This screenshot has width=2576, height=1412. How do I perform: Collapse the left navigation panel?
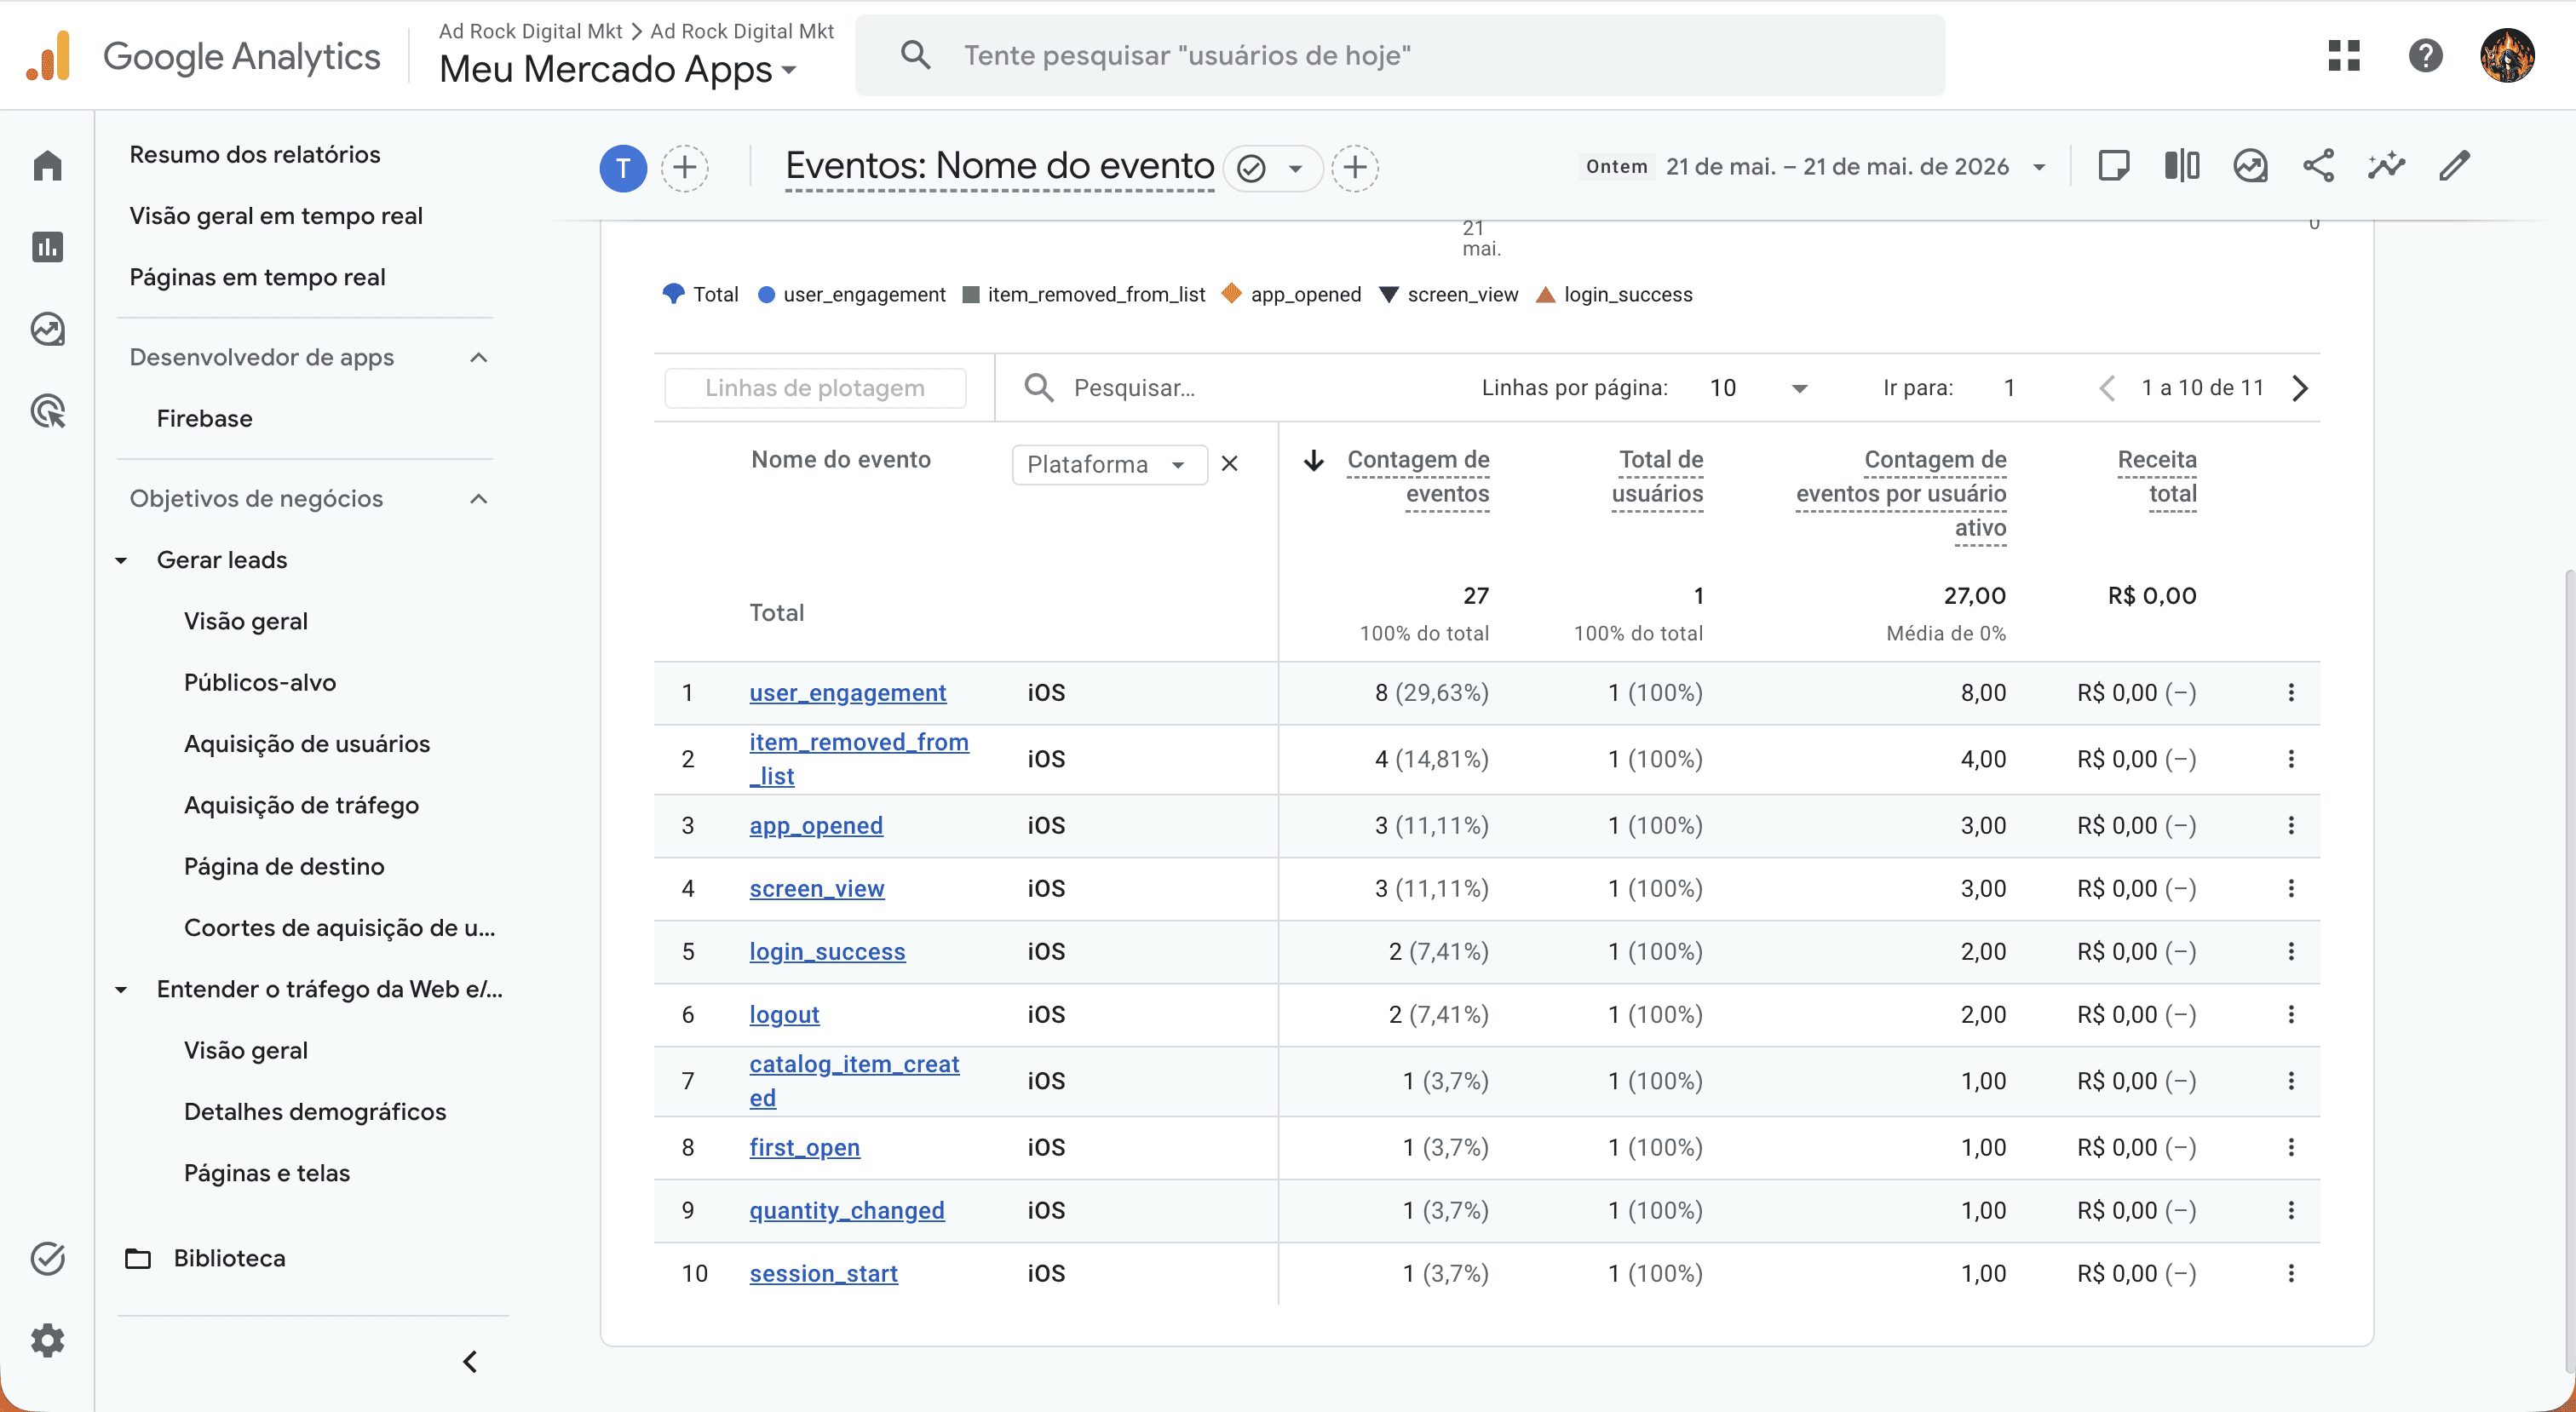[470, 1361]
